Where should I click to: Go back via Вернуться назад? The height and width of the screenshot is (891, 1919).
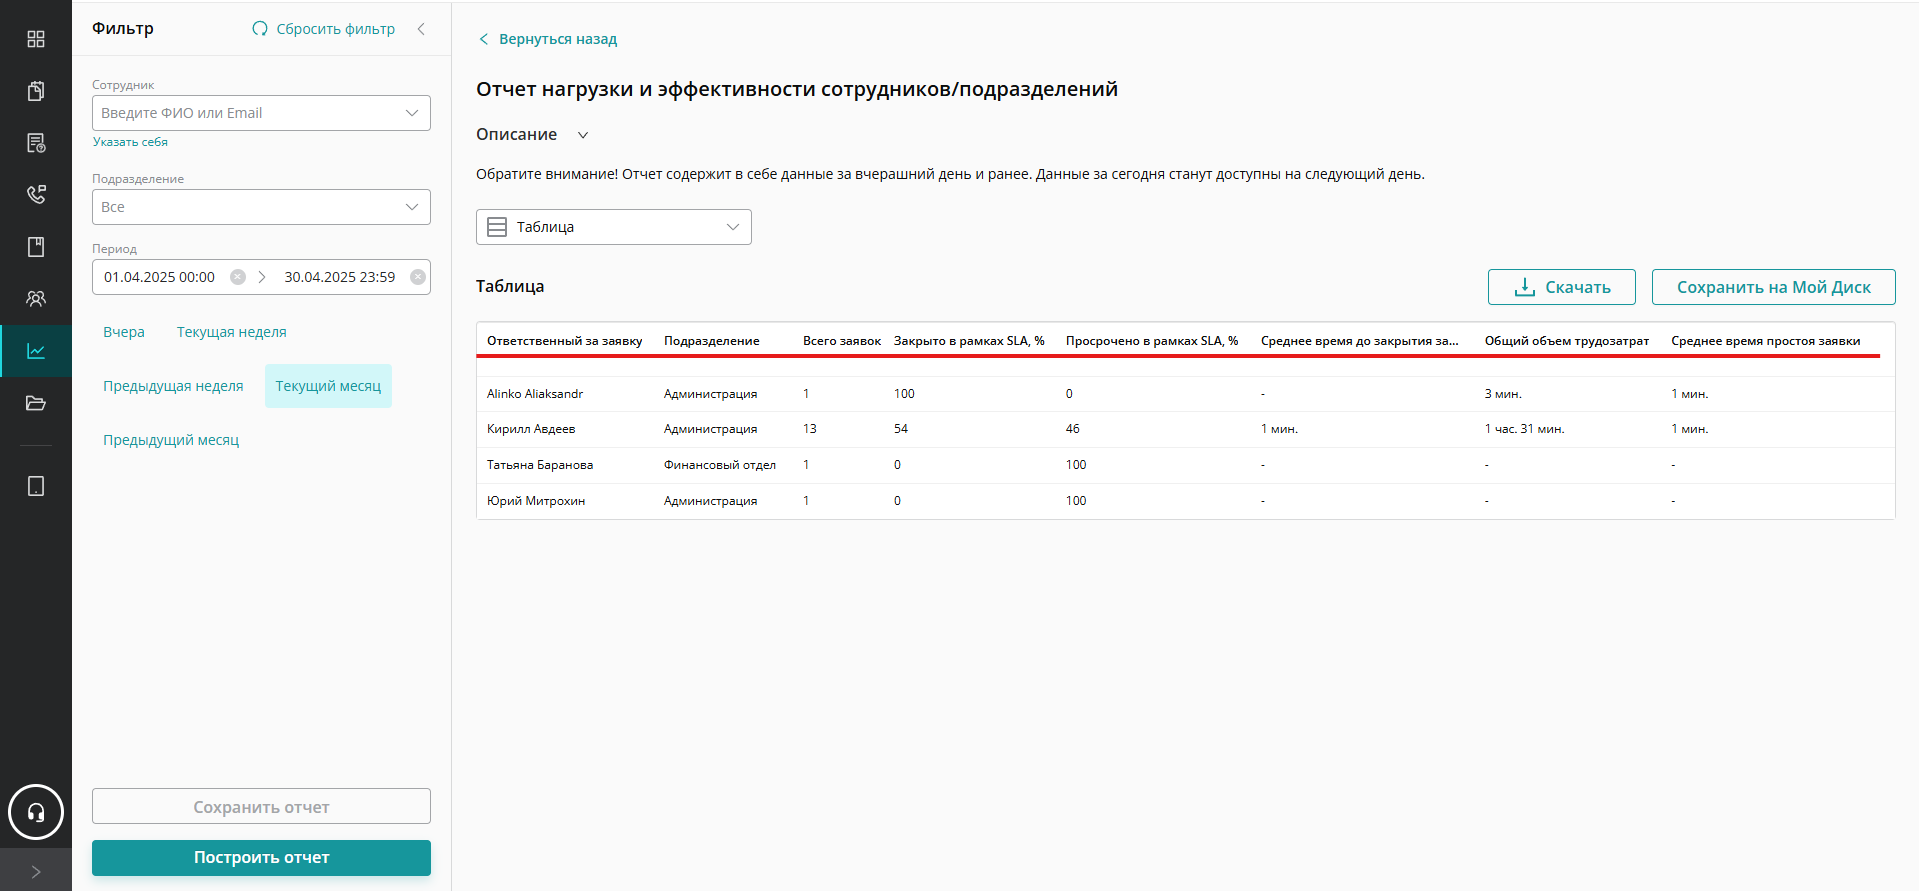548,39
